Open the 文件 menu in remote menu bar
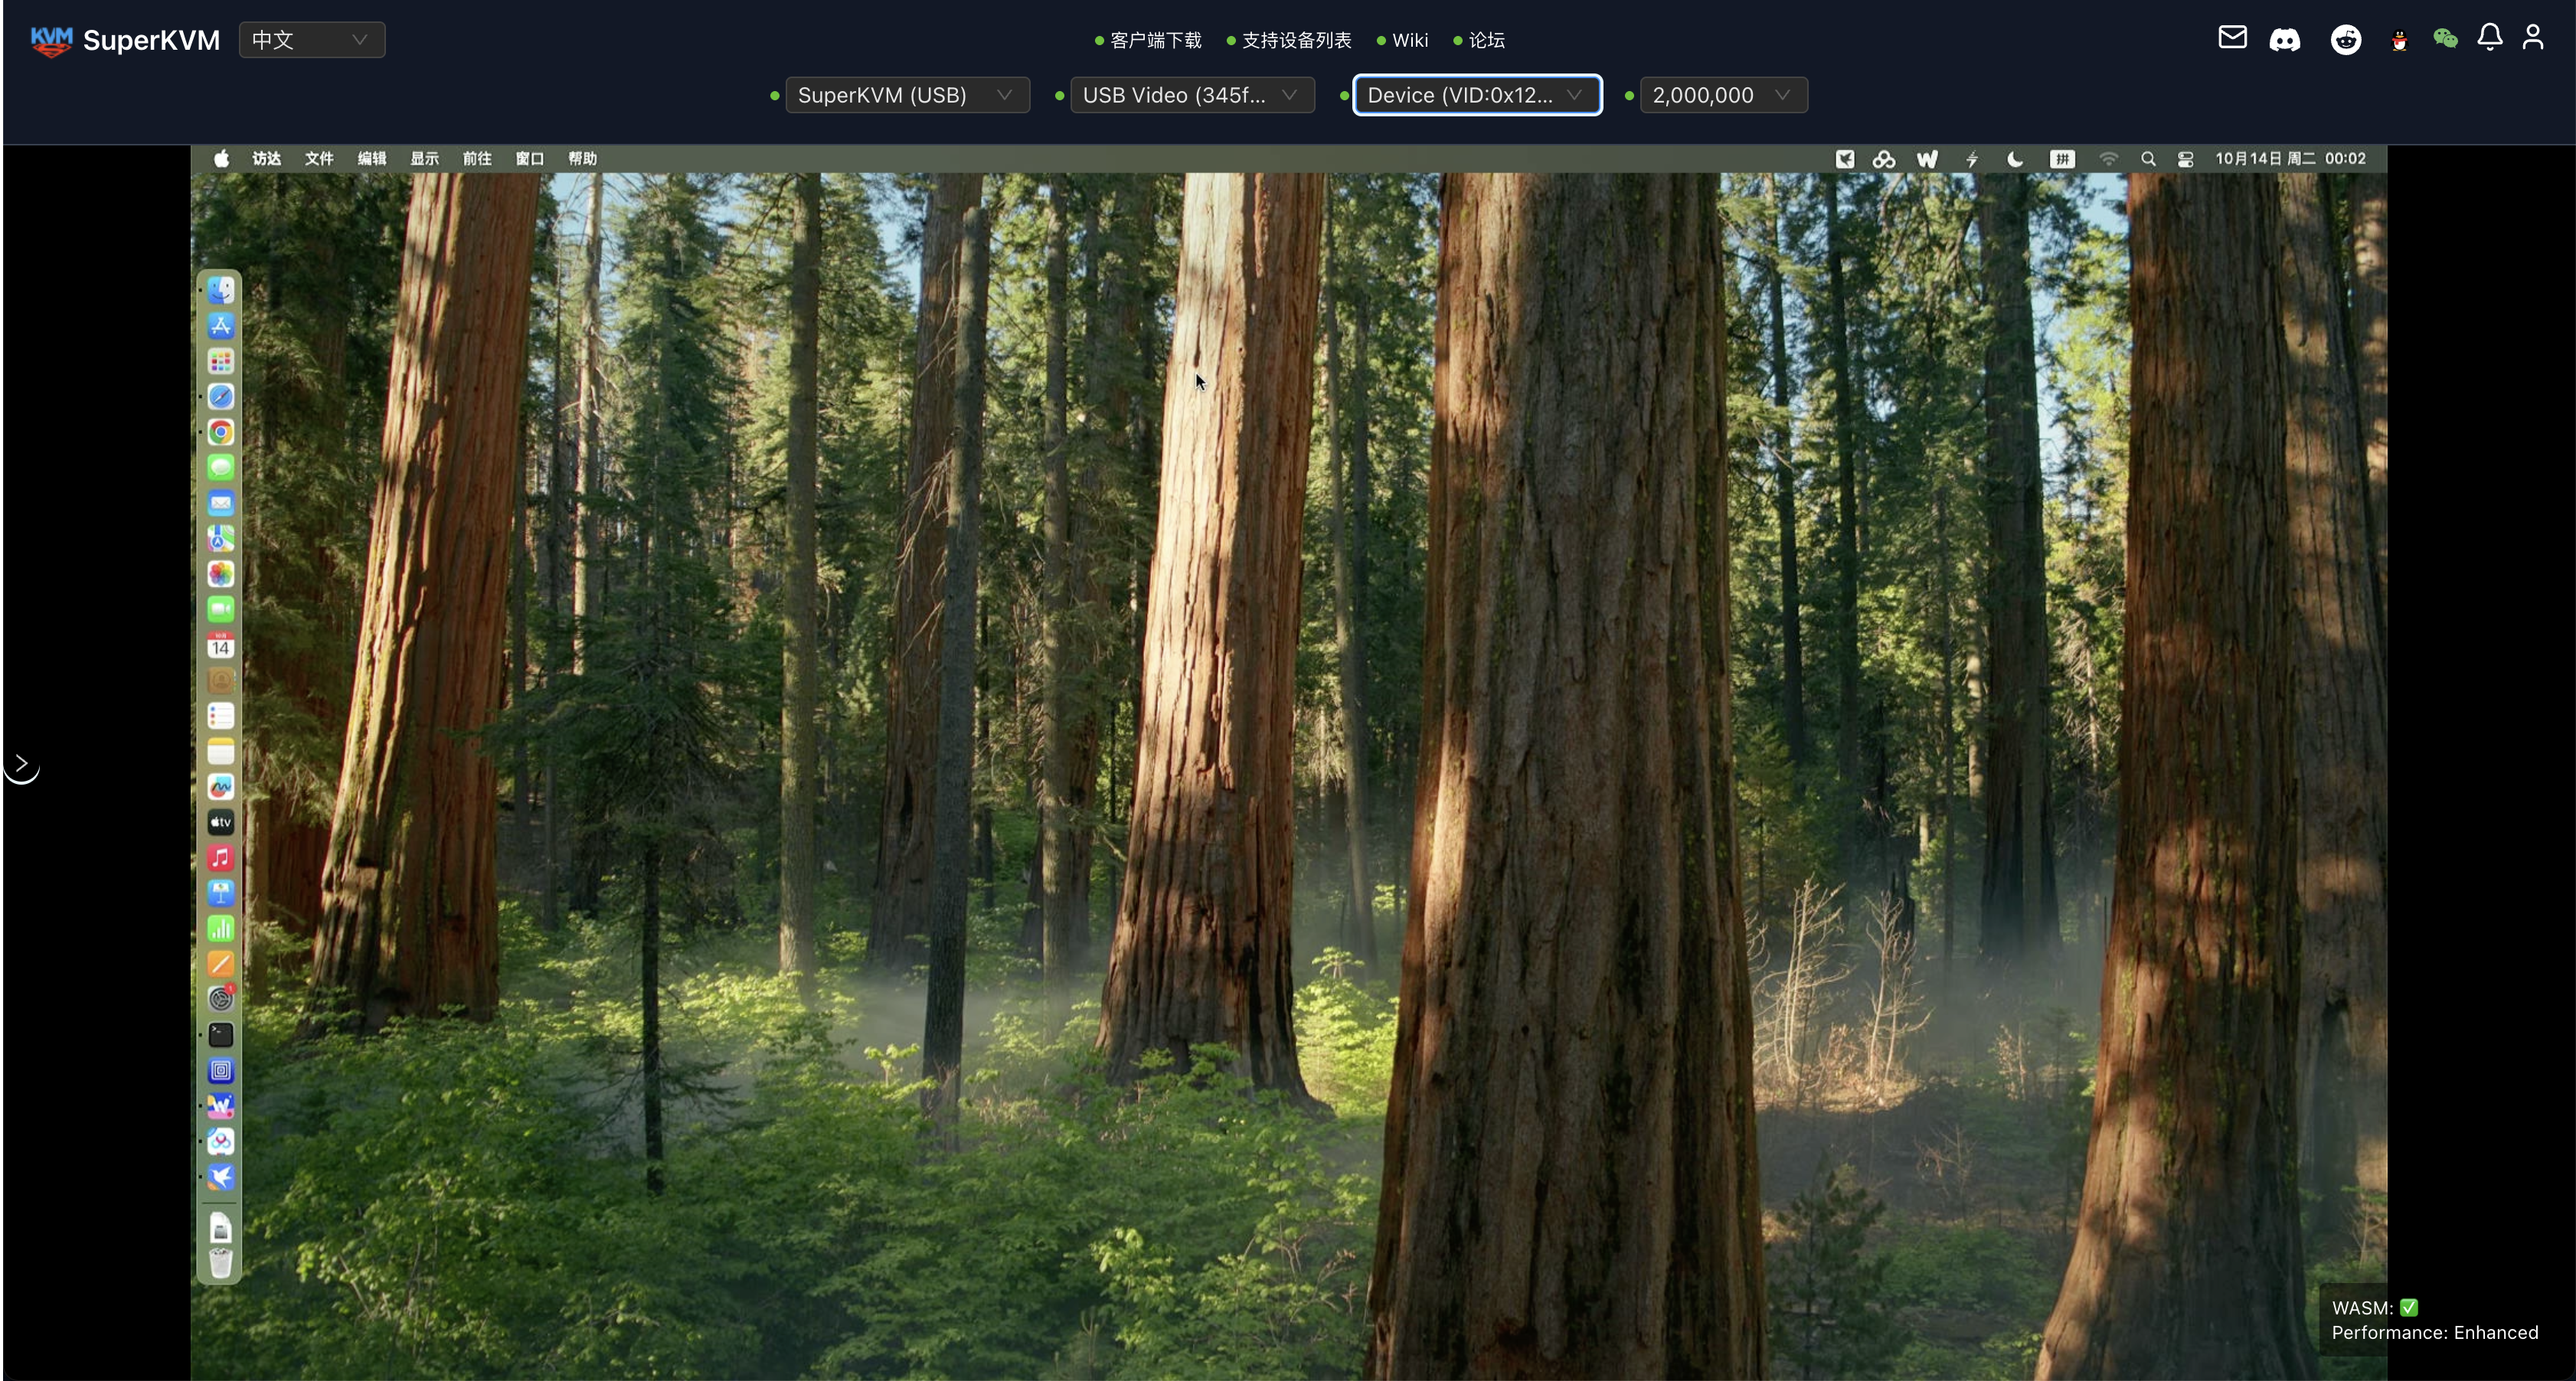The width and height of the screenshot is (2576, 1381). pyautogui.click(x=319, y=159)
